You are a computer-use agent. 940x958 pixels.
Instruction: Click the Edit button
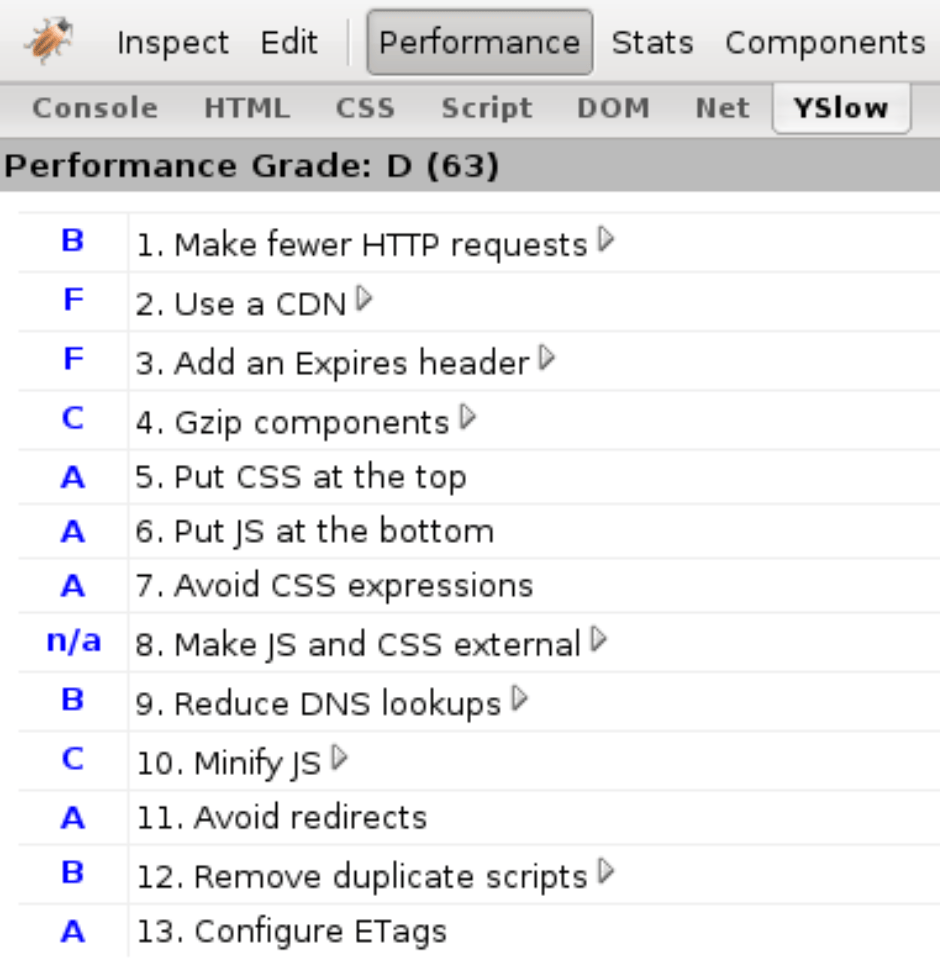click(289, 43)
